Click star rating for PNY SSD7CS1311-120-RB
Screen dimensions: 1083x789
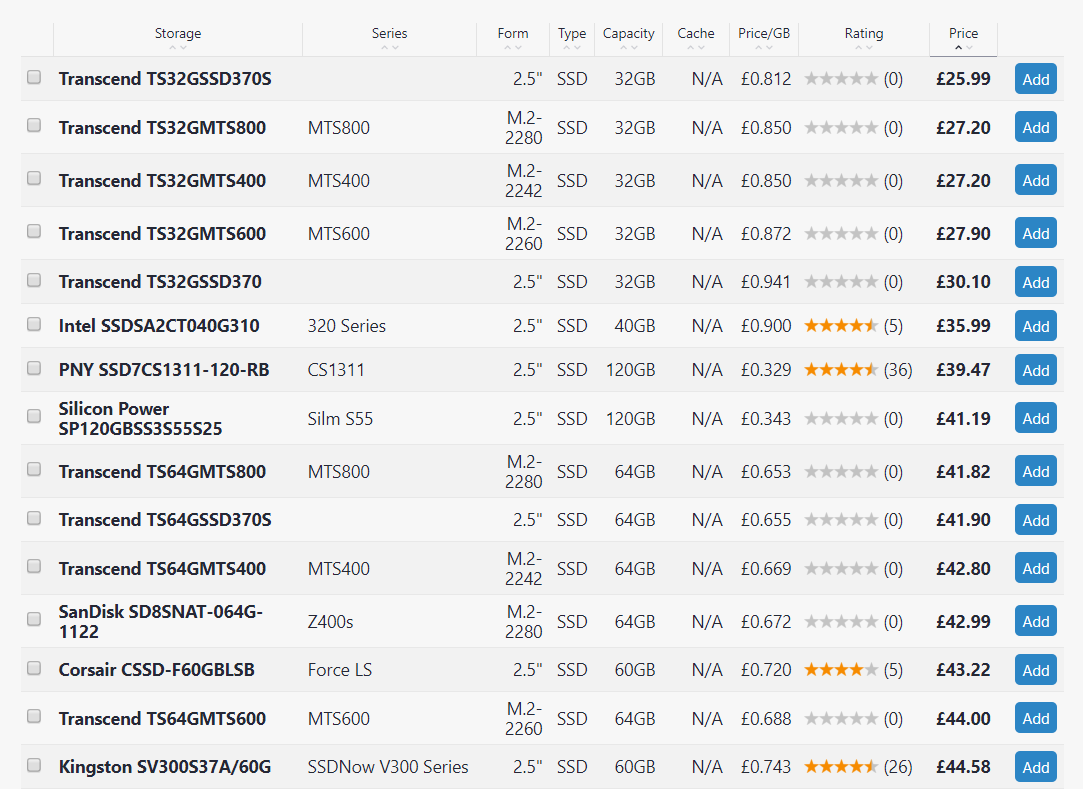[841, 370]
